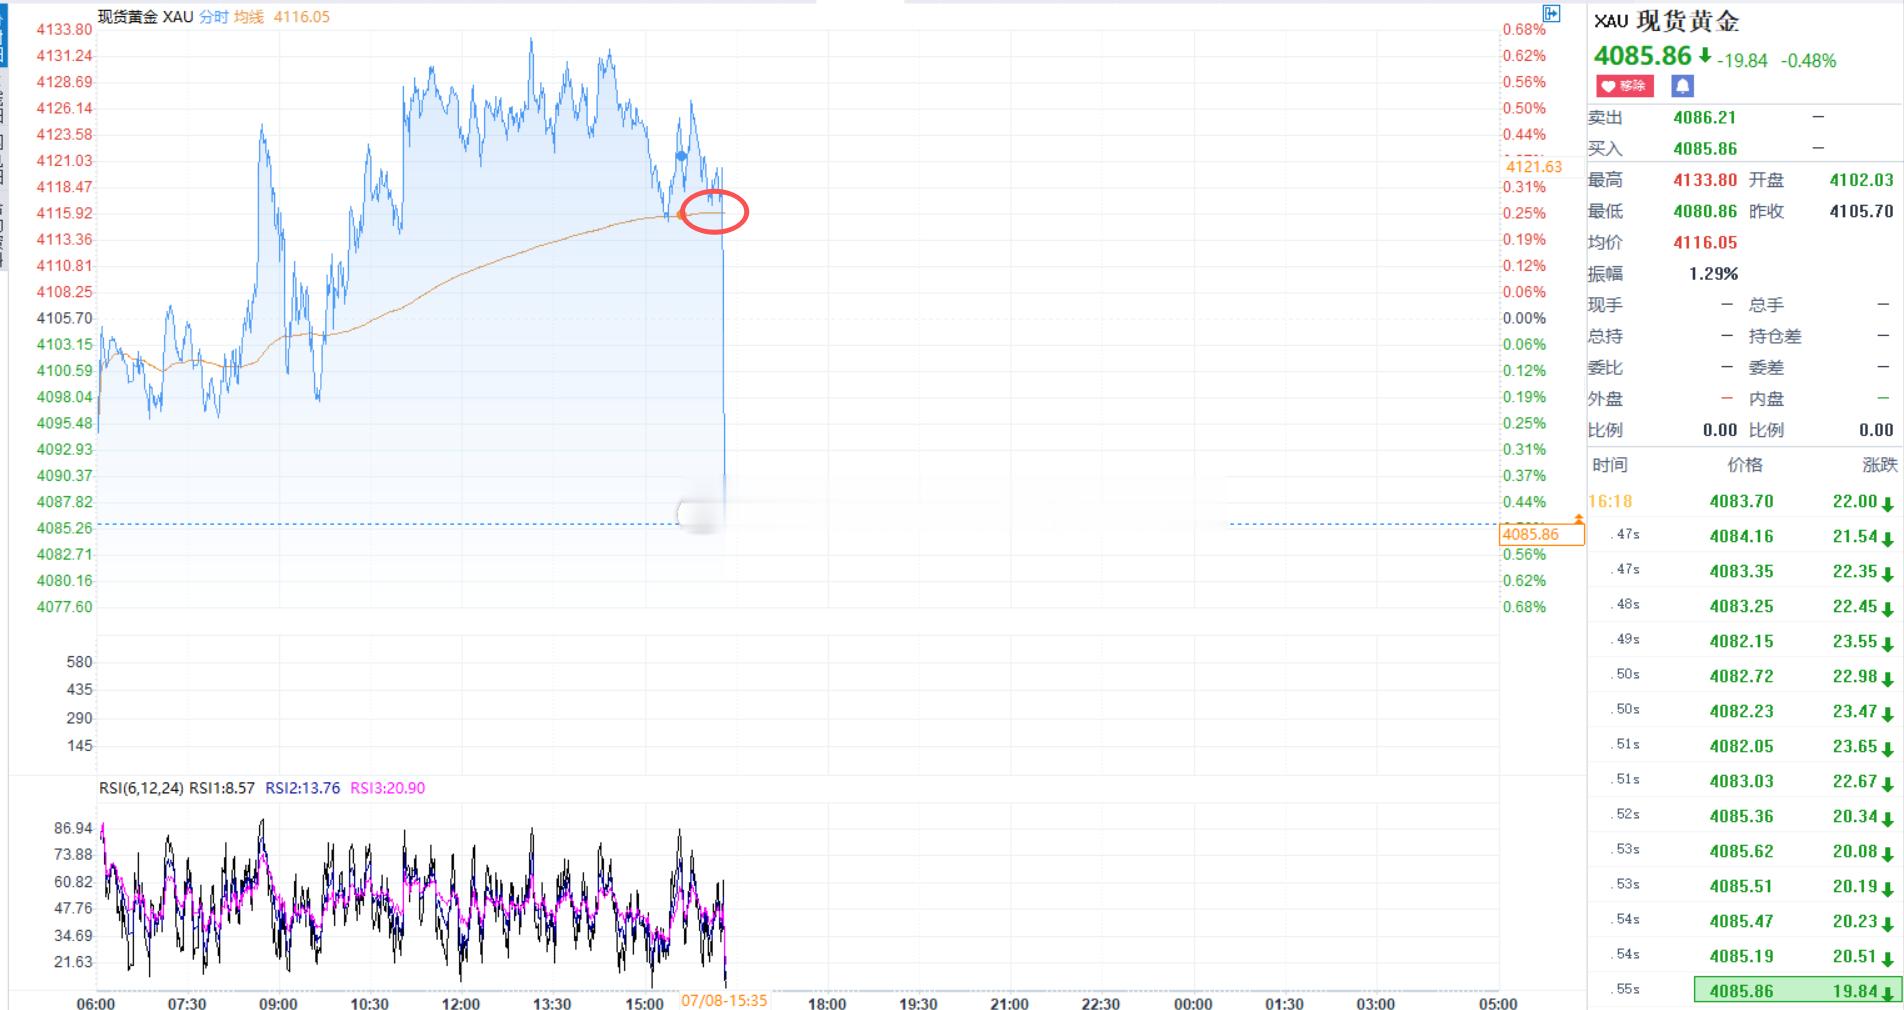Click the magenta RSI3:20.90 indicator value
1904x1010 pixels.
click(x=388, y=788)
